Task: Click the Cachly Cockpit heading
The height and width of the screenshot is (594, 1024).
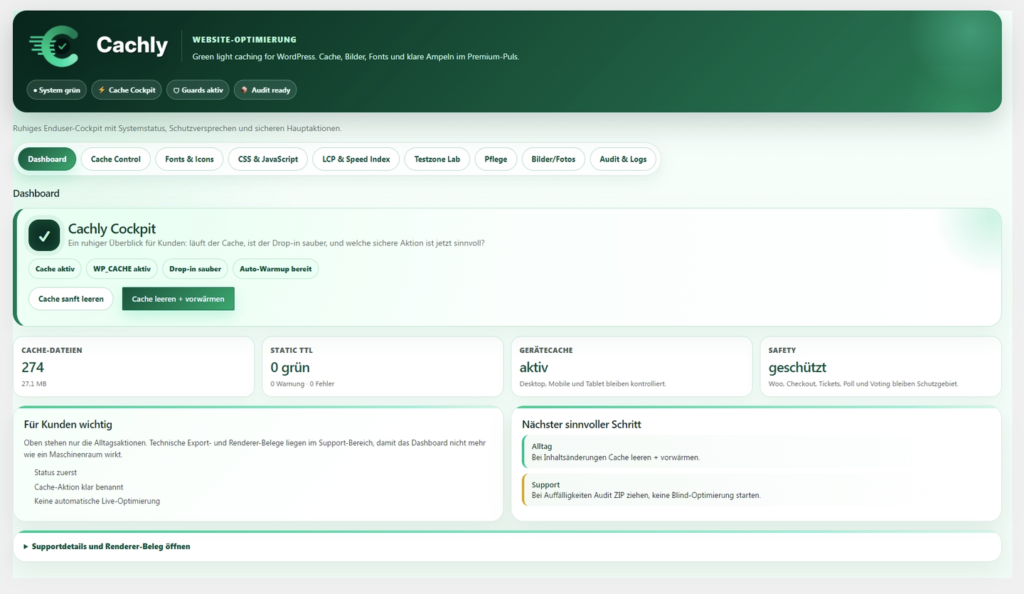Action: [112, 228]
